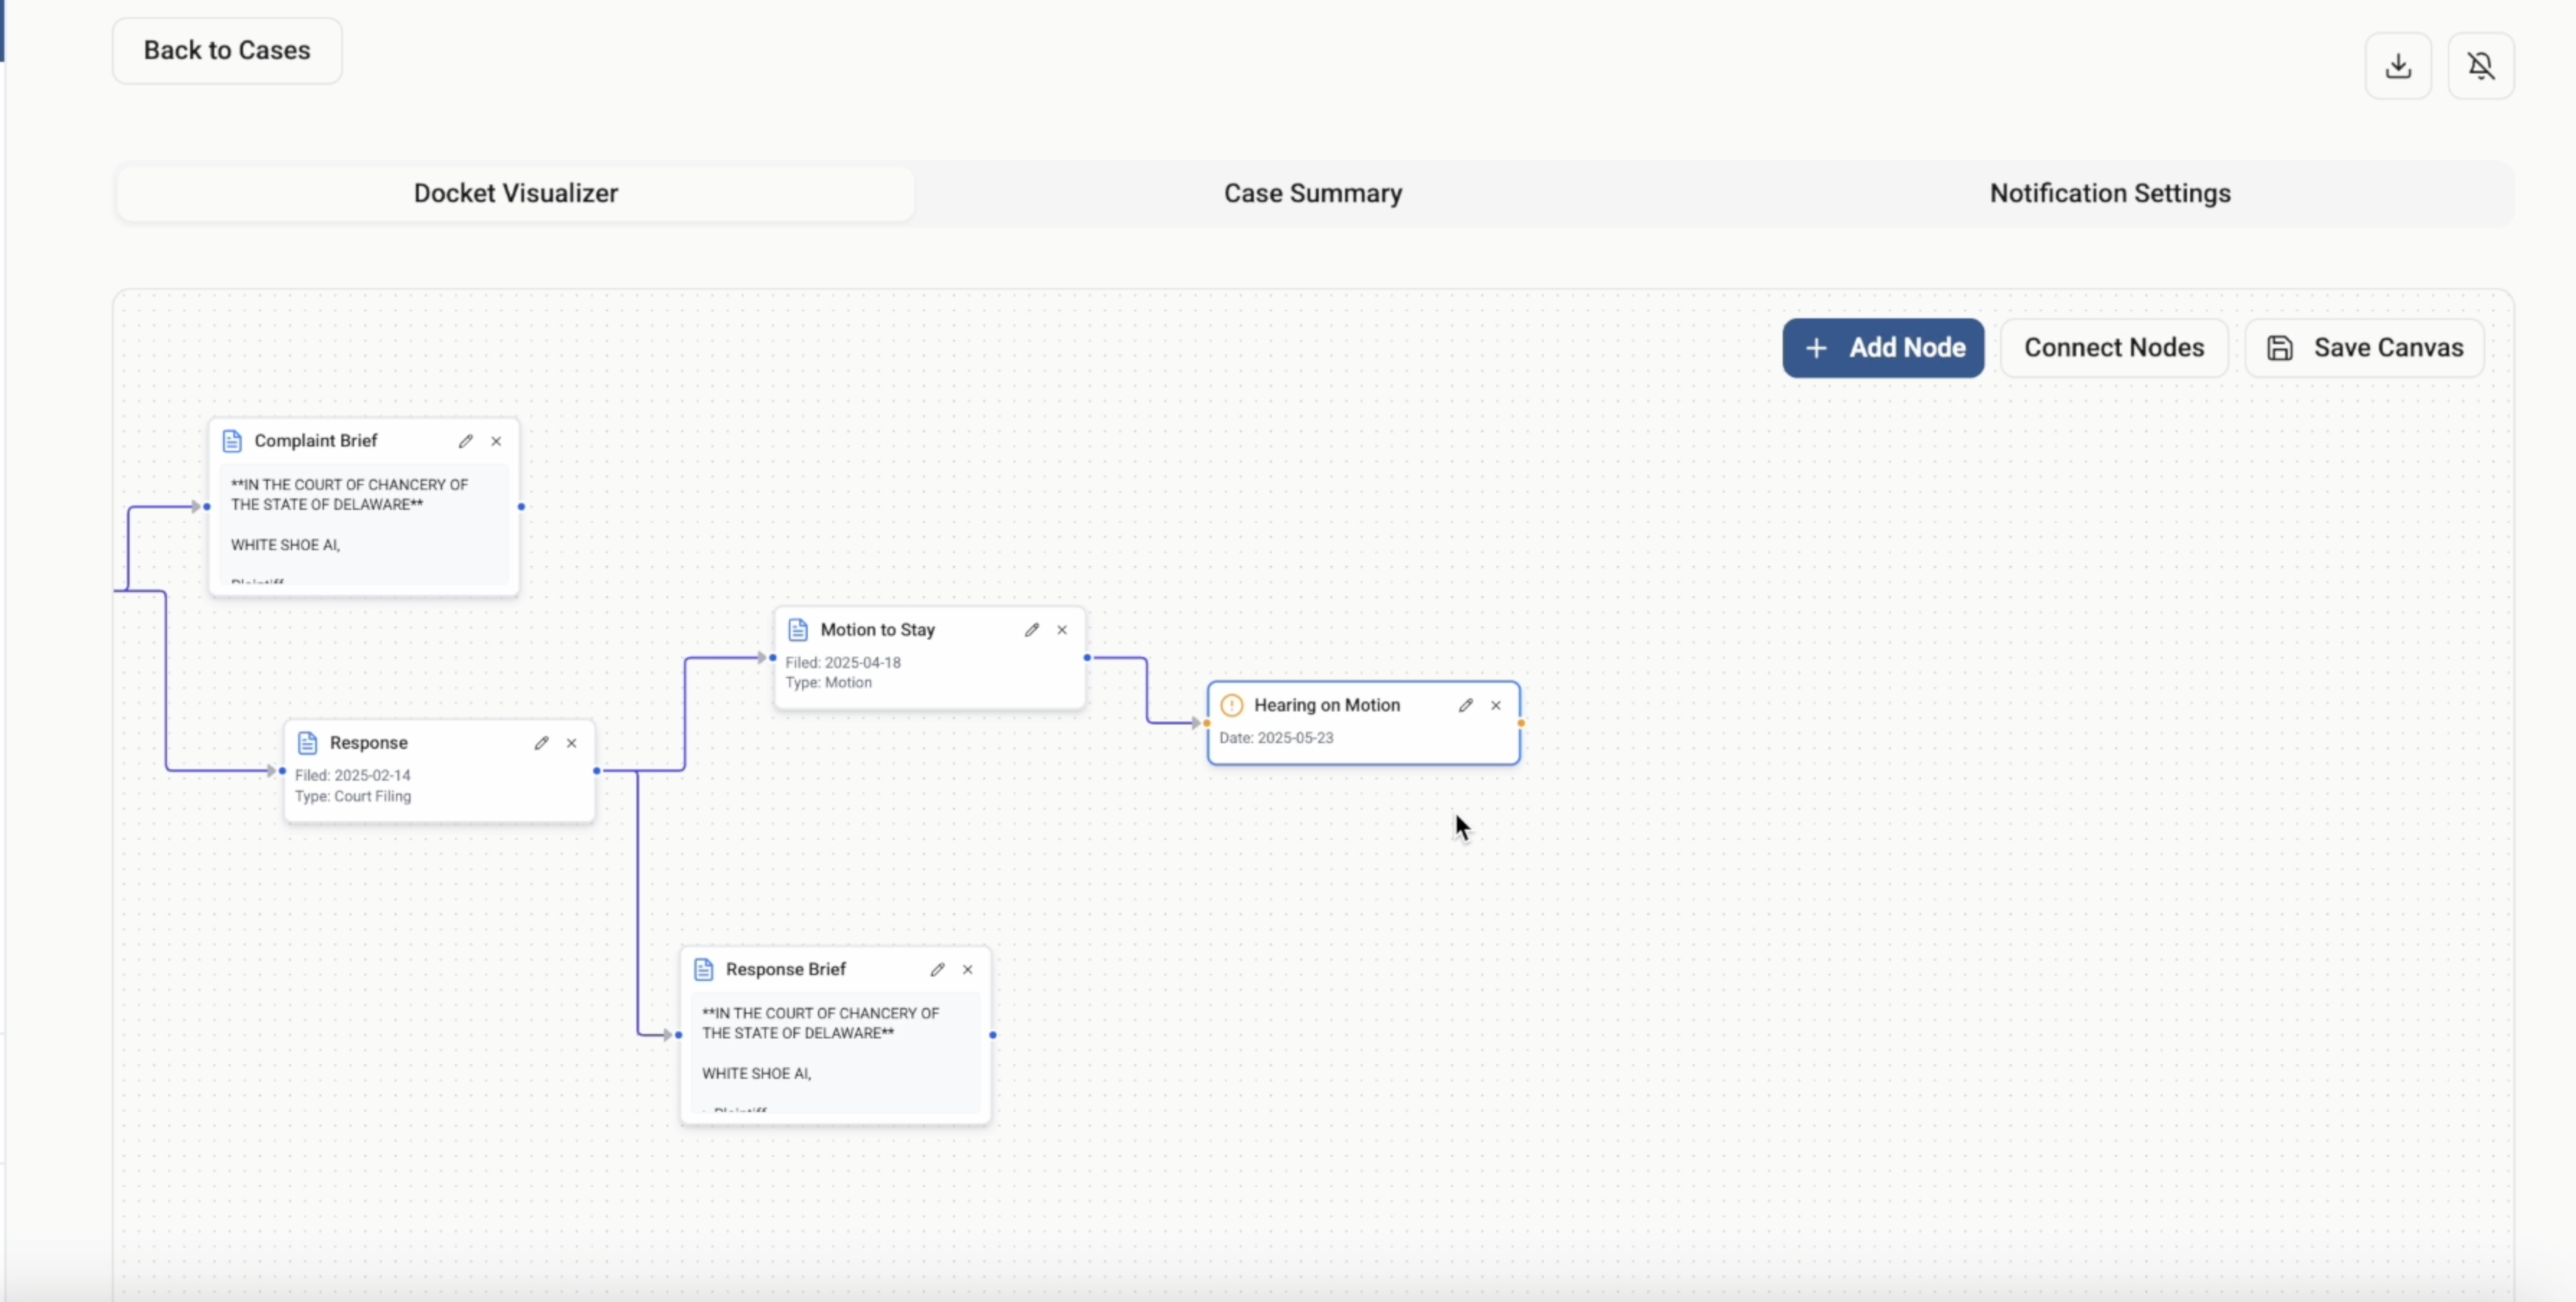Image resolution: width=2576 pixels, height=1302 pixels.
Task: Click the 'Date: 2025-05-23' text
Action: coord(1276,738)
